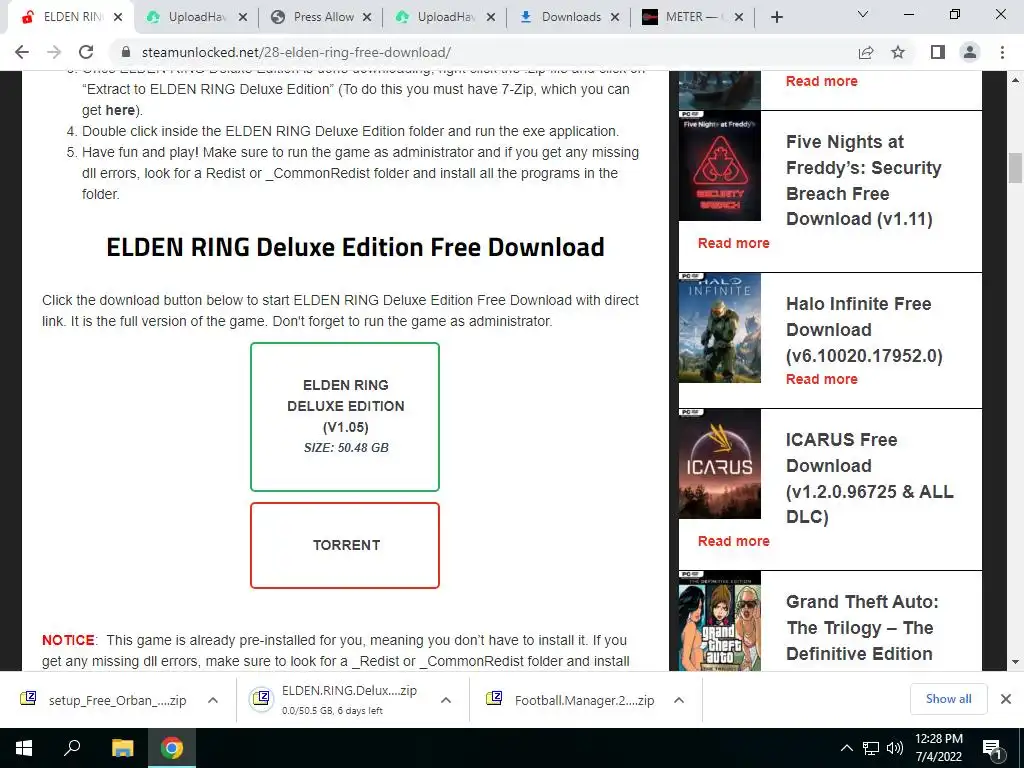The image size is (1024, 768).
Task: Click the padlock site info icon
Action: click(x=127, y=52)
